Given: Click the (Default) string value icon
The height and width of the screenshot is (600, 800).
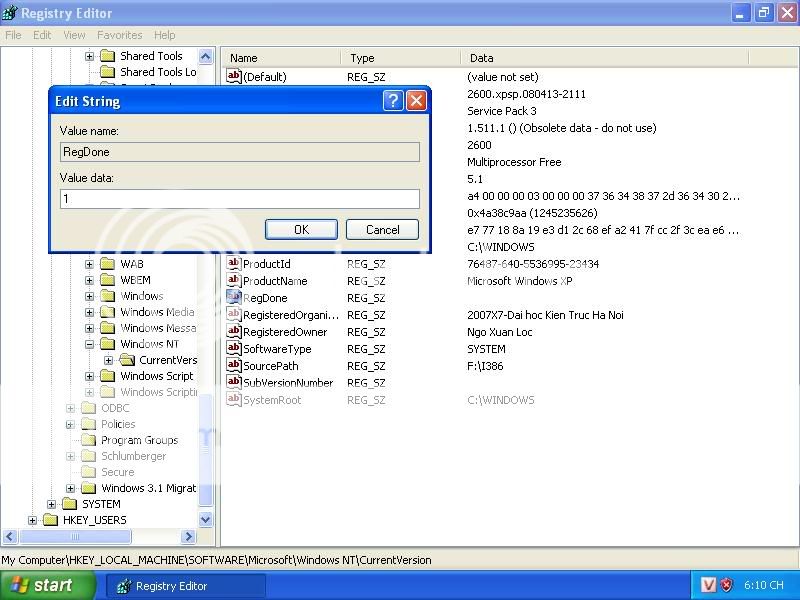Looking at the screenshot, I should [234, 76].
